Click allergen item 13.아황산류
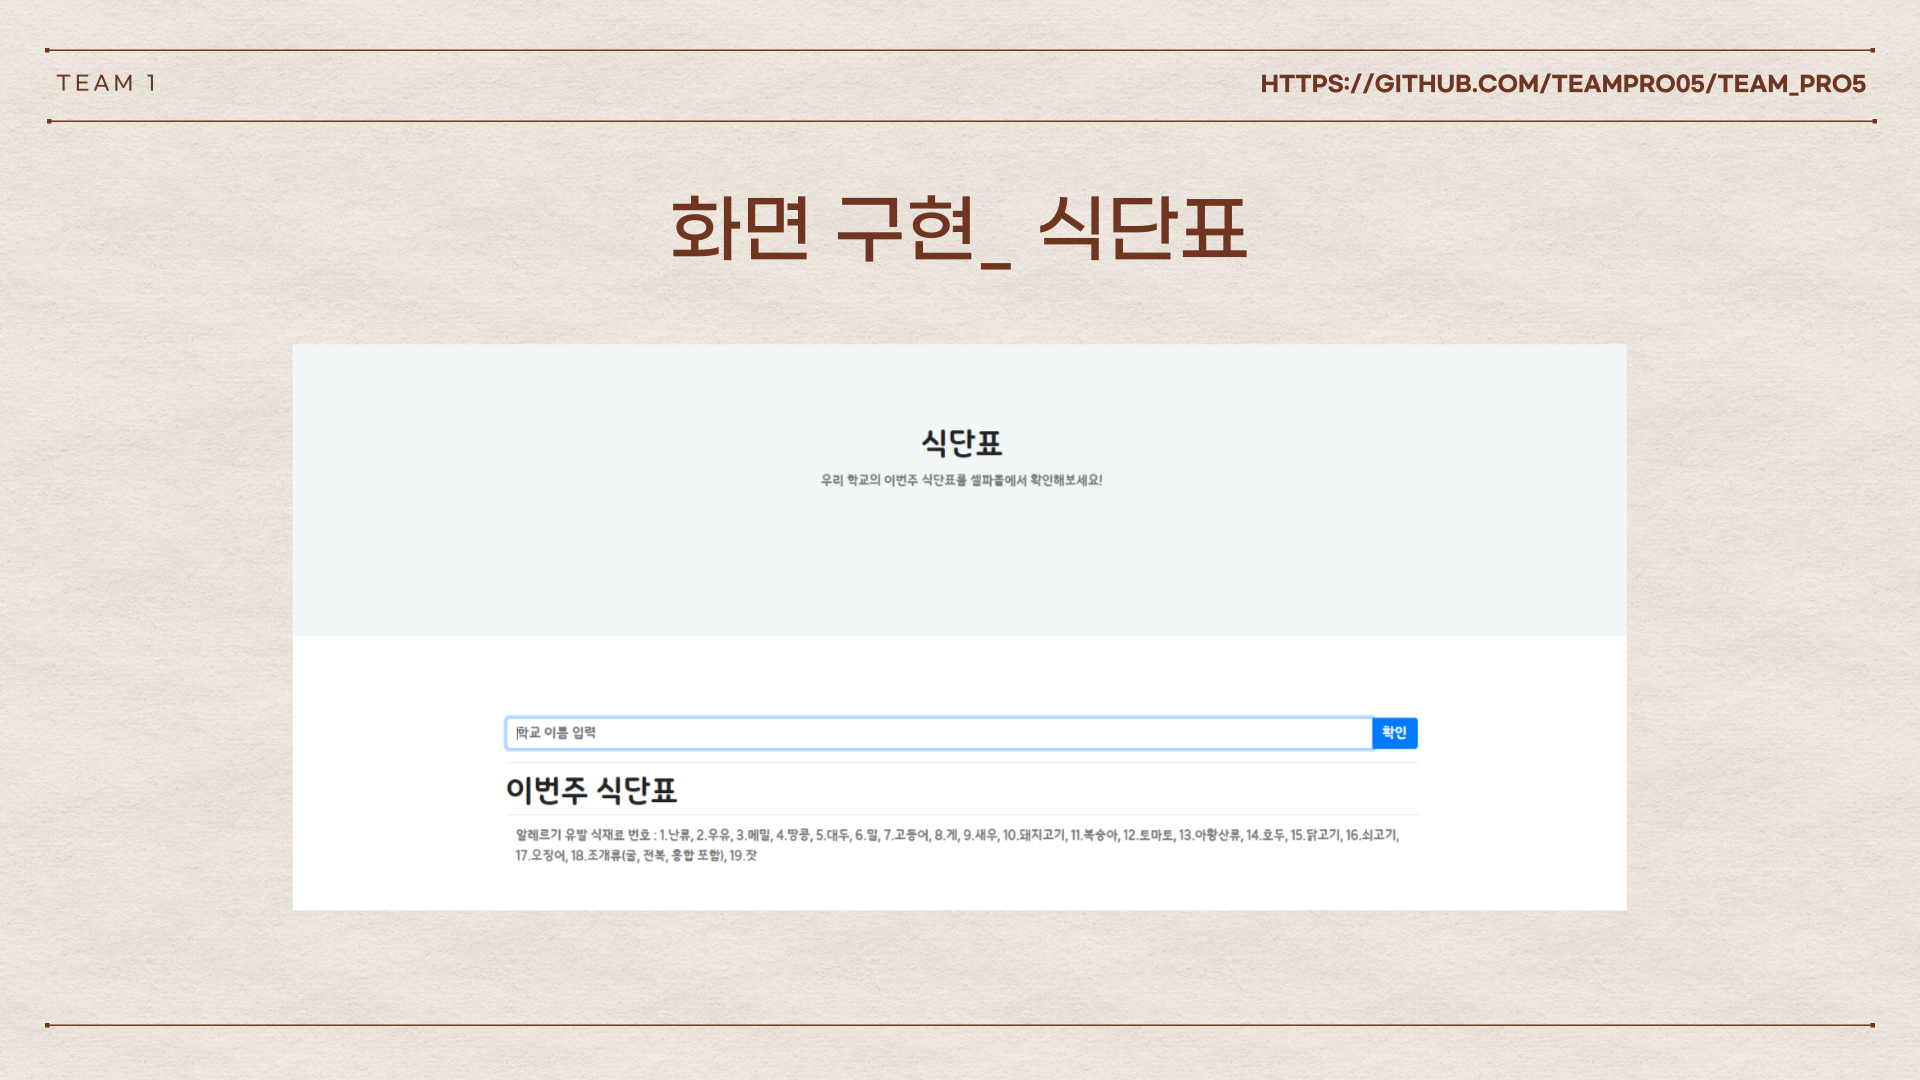The height and width of the screenshot is (1080, 1920). [x=1208, y=835]
